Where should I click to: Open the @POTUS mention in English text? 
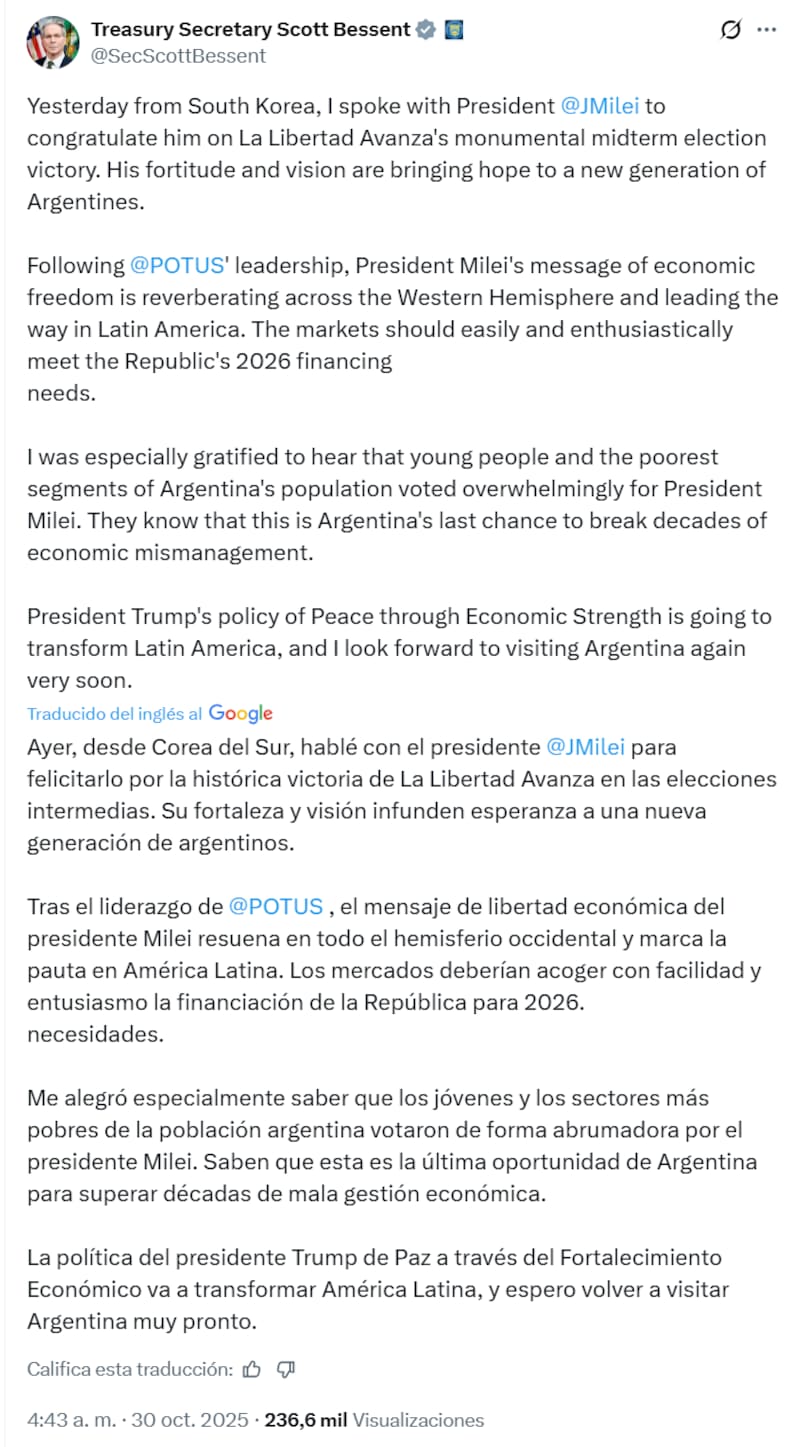point(168,266)
